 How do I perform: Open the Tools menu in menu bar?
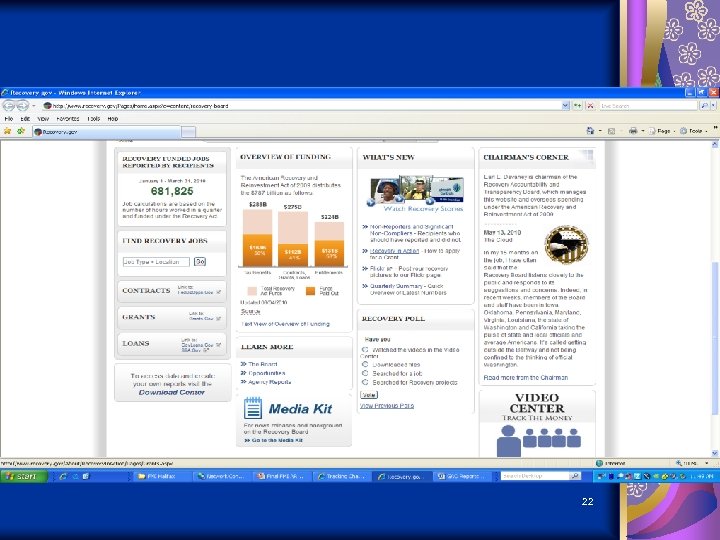tap(93, 118)
